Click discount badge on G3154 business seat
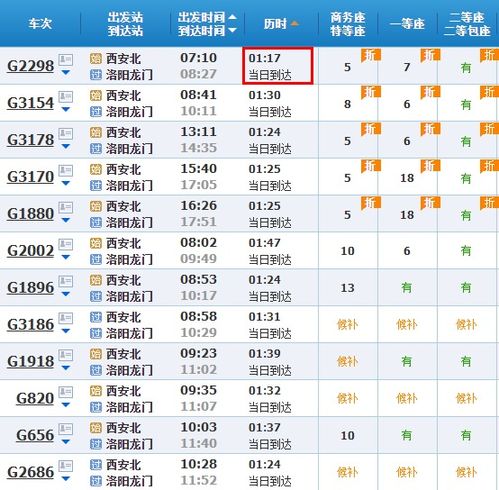The image size is (499, 490). pyautogui.click(x=371, y=92)
